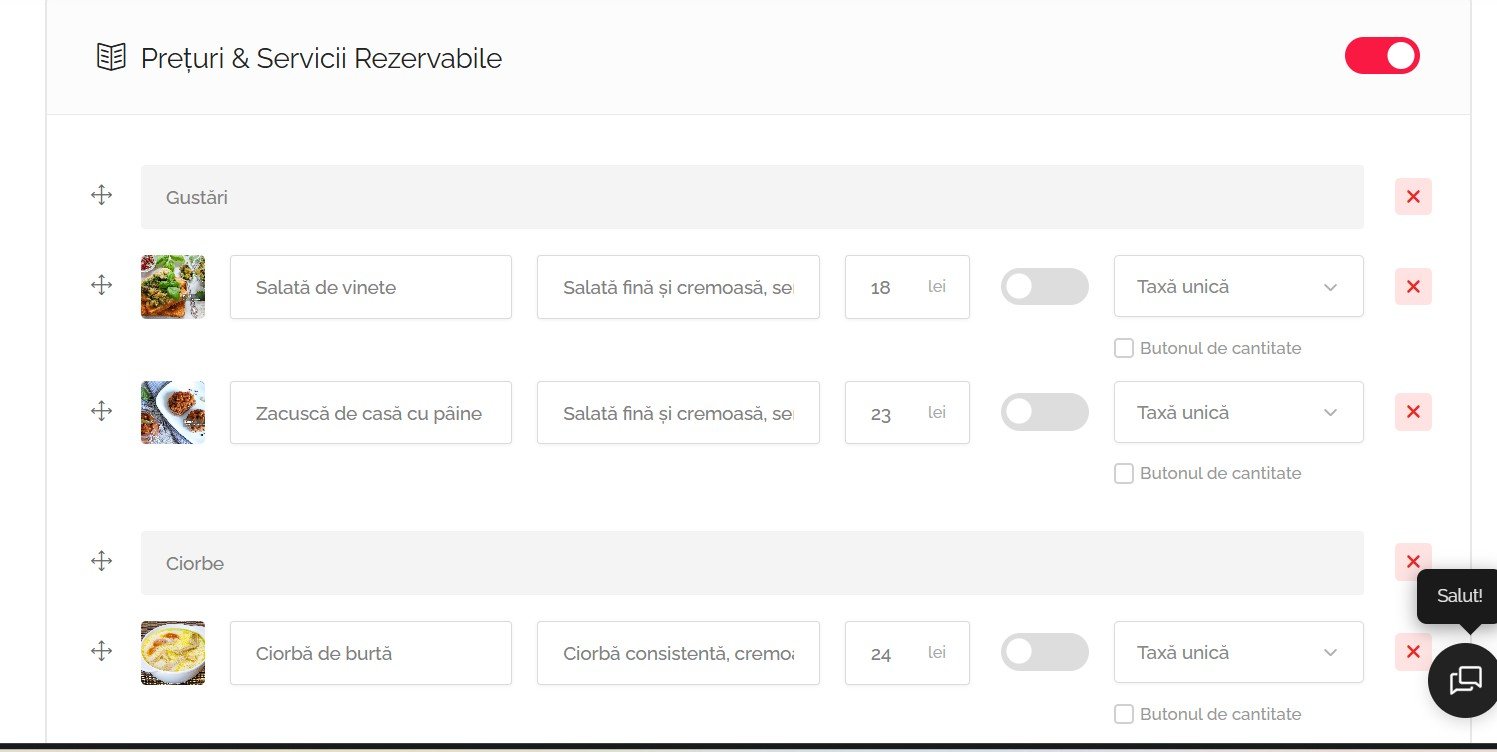Open the Taxă unică dropdown for Ciorbă de burtă
The height and width of the screenshot is (752, 1497).
[1238, 652]
